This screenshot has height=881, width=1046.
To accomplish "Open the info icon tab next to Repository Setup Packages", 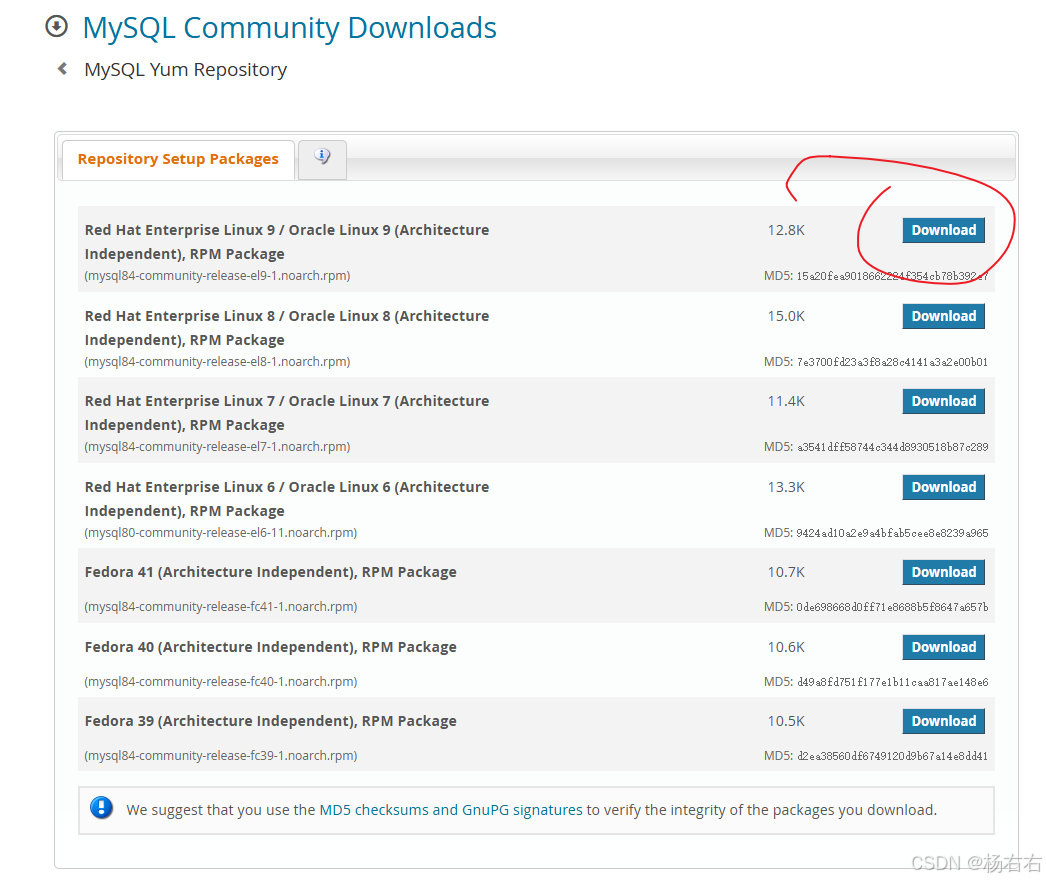I will 322,158.
